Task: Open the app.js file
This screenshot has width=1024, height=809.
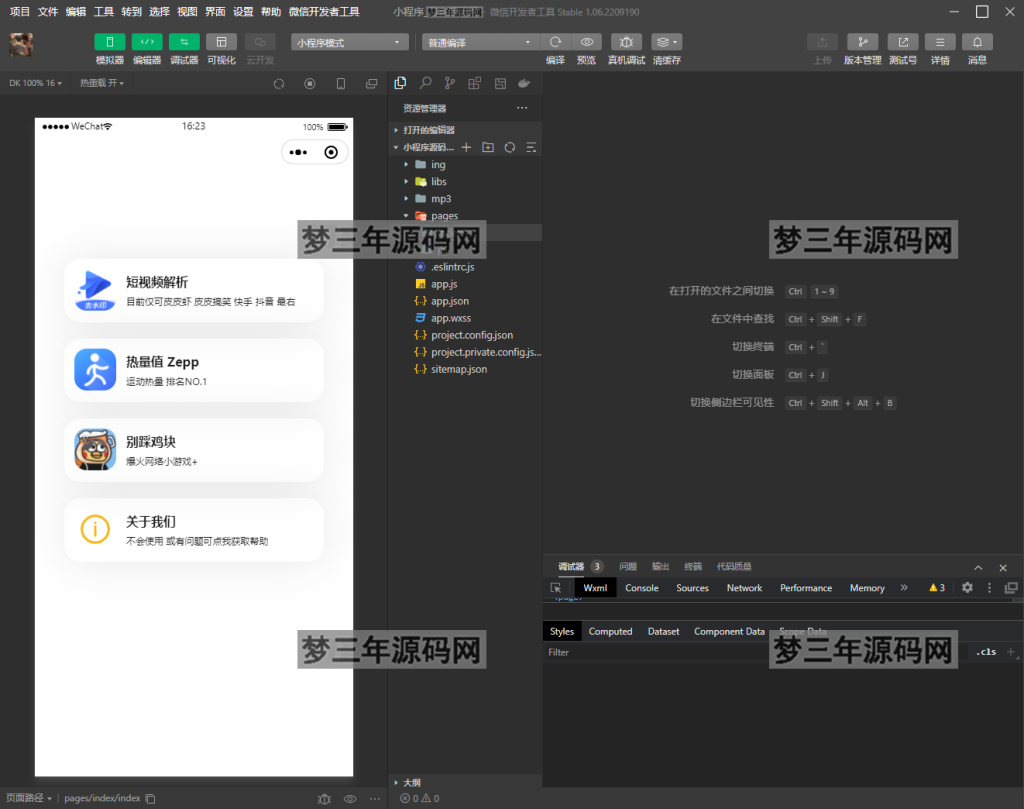Action: (465, 284)
